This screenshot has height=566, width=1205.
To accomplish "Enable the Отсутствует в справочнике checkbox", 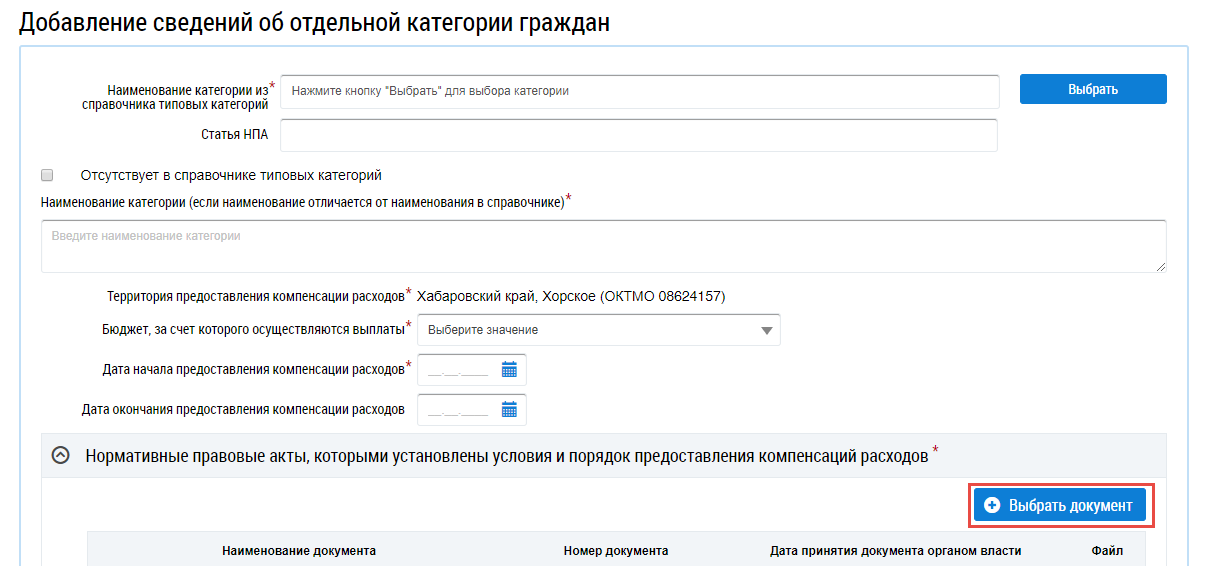I will pos(47,175).
